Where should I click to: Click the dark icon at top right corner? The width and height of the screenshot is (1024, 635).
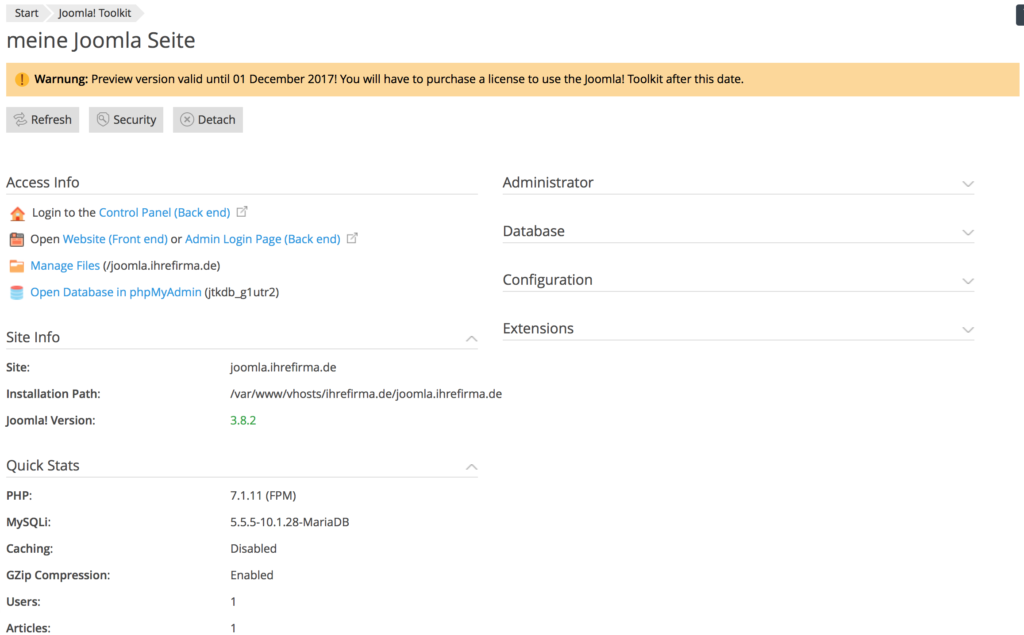pyautogui.click(x=1019, y=16)
